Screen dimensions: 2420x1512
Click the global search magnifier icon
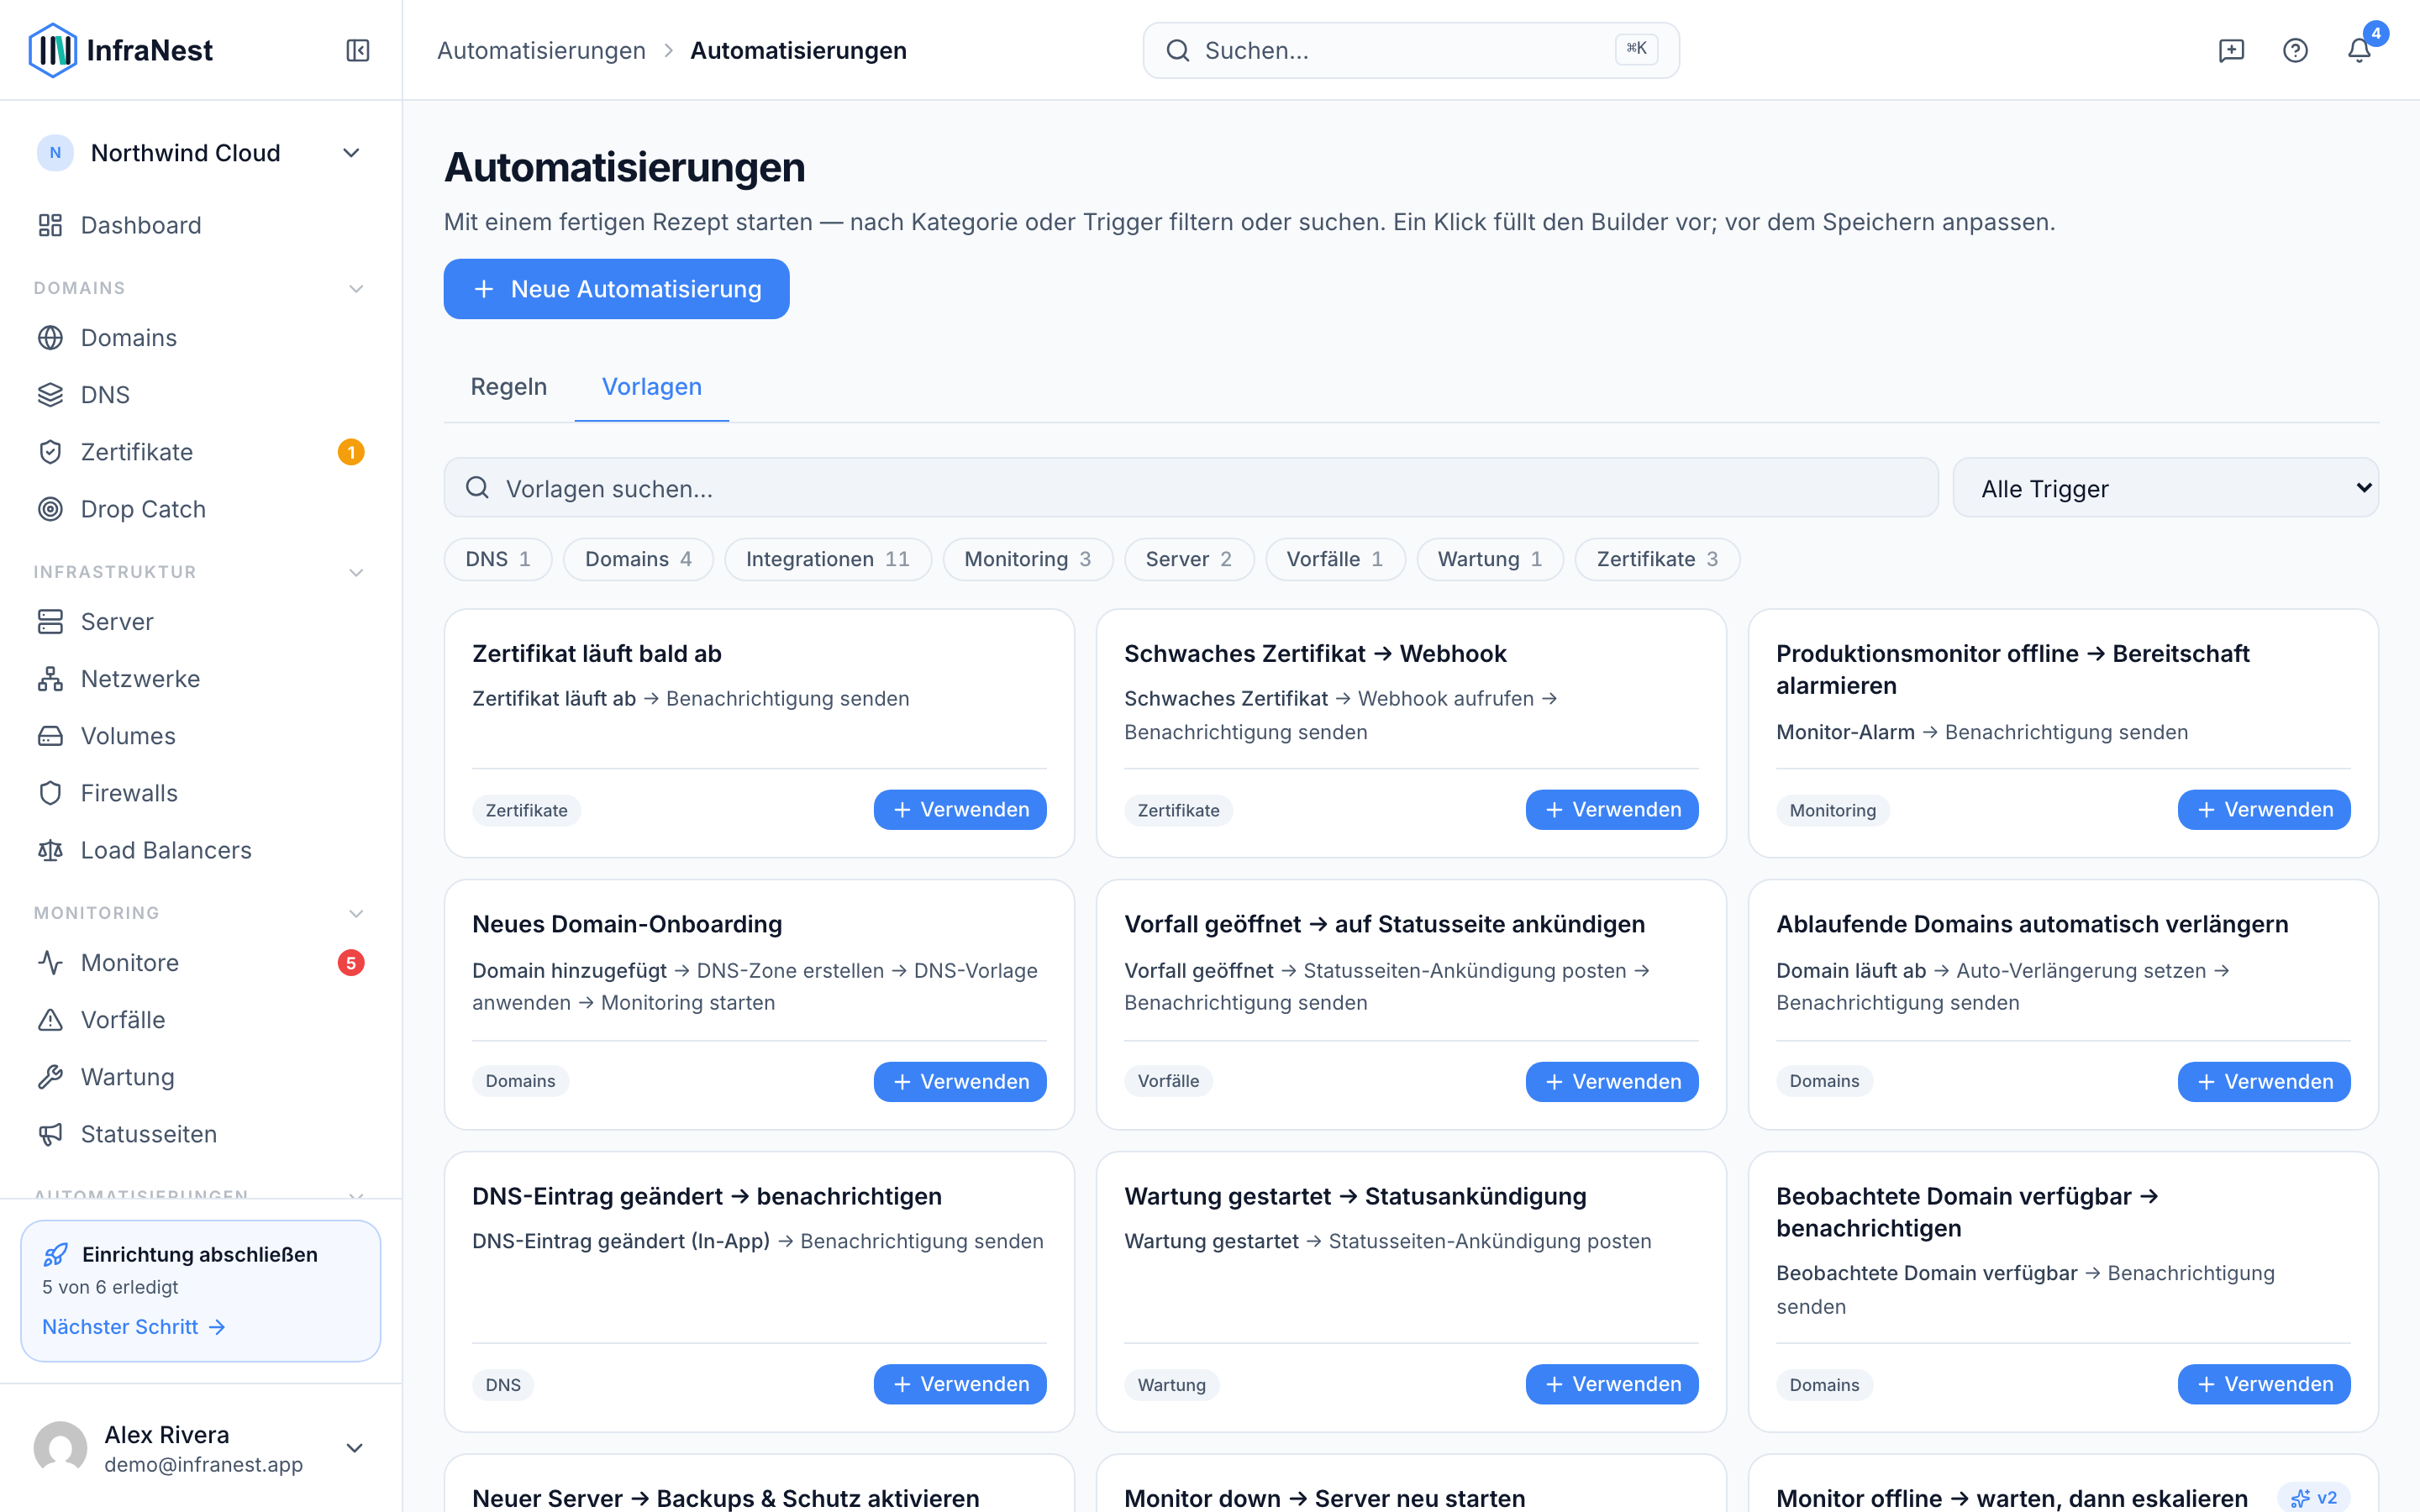(x=1178, y=50)
